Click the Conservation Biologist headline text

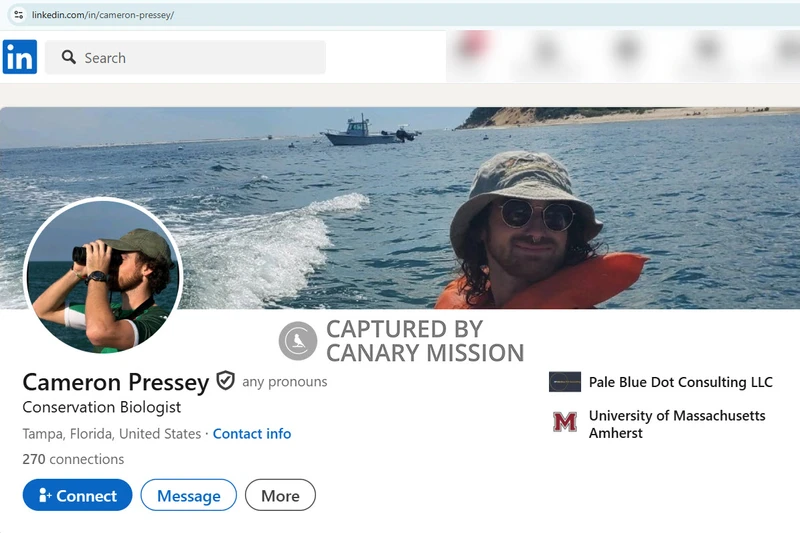(x=102, y=408)
